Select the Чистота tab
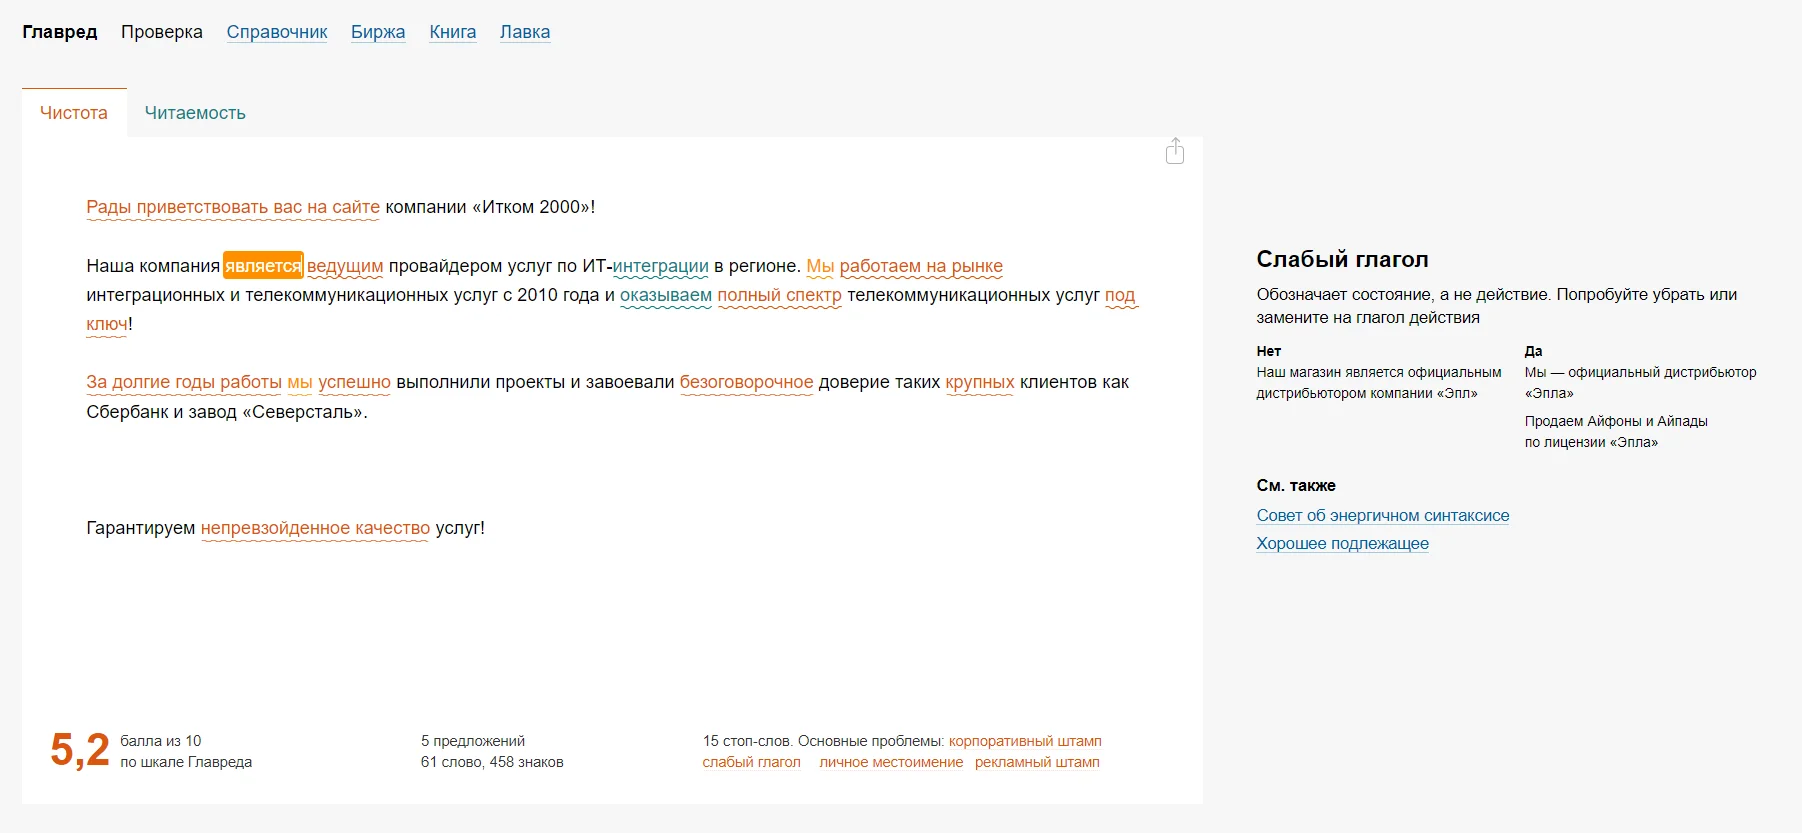The image size is (1802, 833). tap(74, 113)
